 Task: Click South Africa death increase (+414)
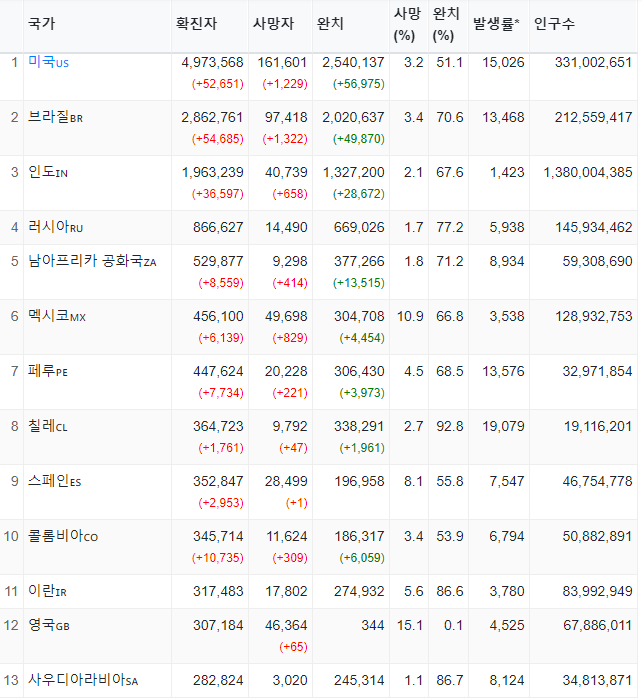pos(290,283)
